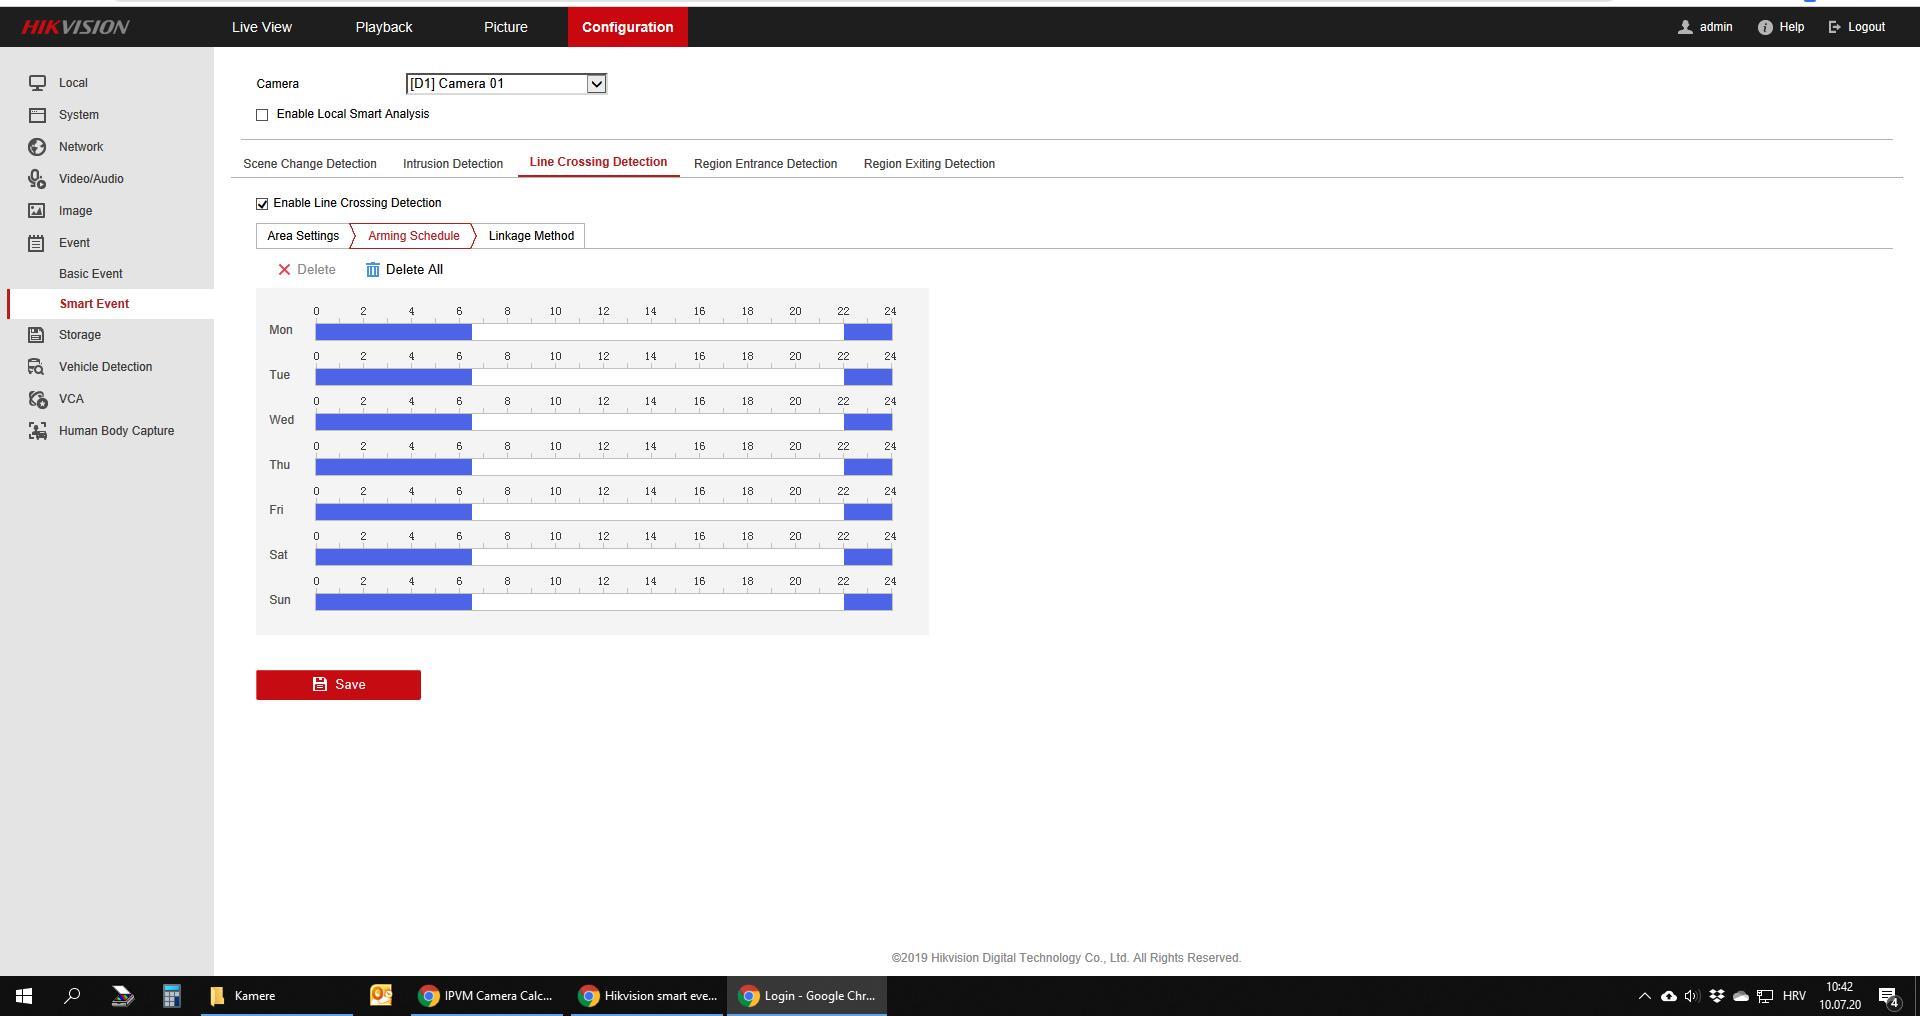This screenshot has height=1016, width=1920.
Task: Collapse the Event menu in sidebar
Action: point(74,243)
